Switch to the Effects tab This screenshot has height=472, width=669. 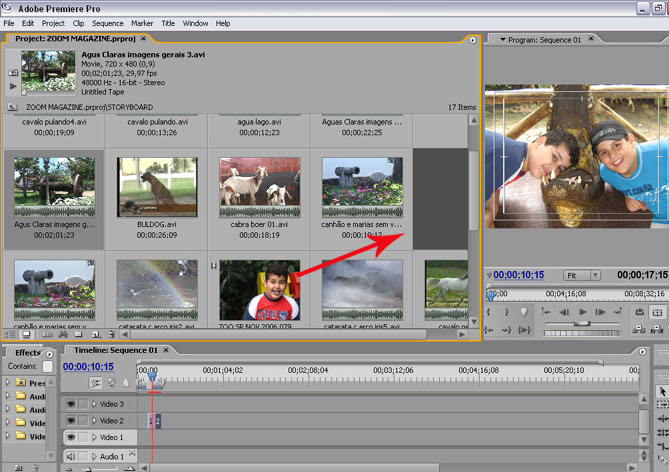point(27,352)
